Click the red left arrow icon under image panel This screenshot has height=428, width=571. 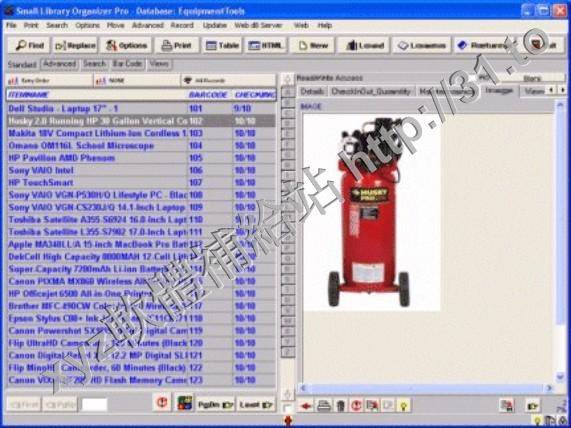(306, 405)
